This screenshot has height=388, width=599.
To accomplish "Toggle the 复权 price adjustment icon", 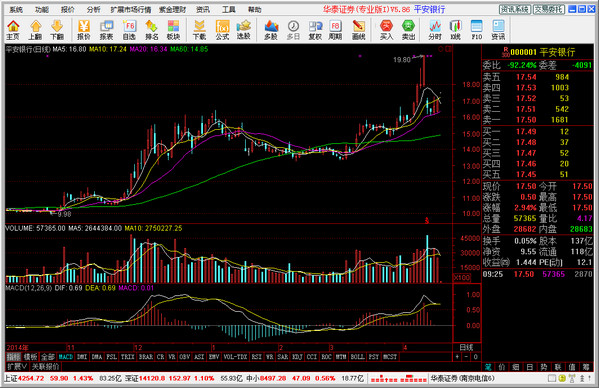I will click(x=315, y=30).
